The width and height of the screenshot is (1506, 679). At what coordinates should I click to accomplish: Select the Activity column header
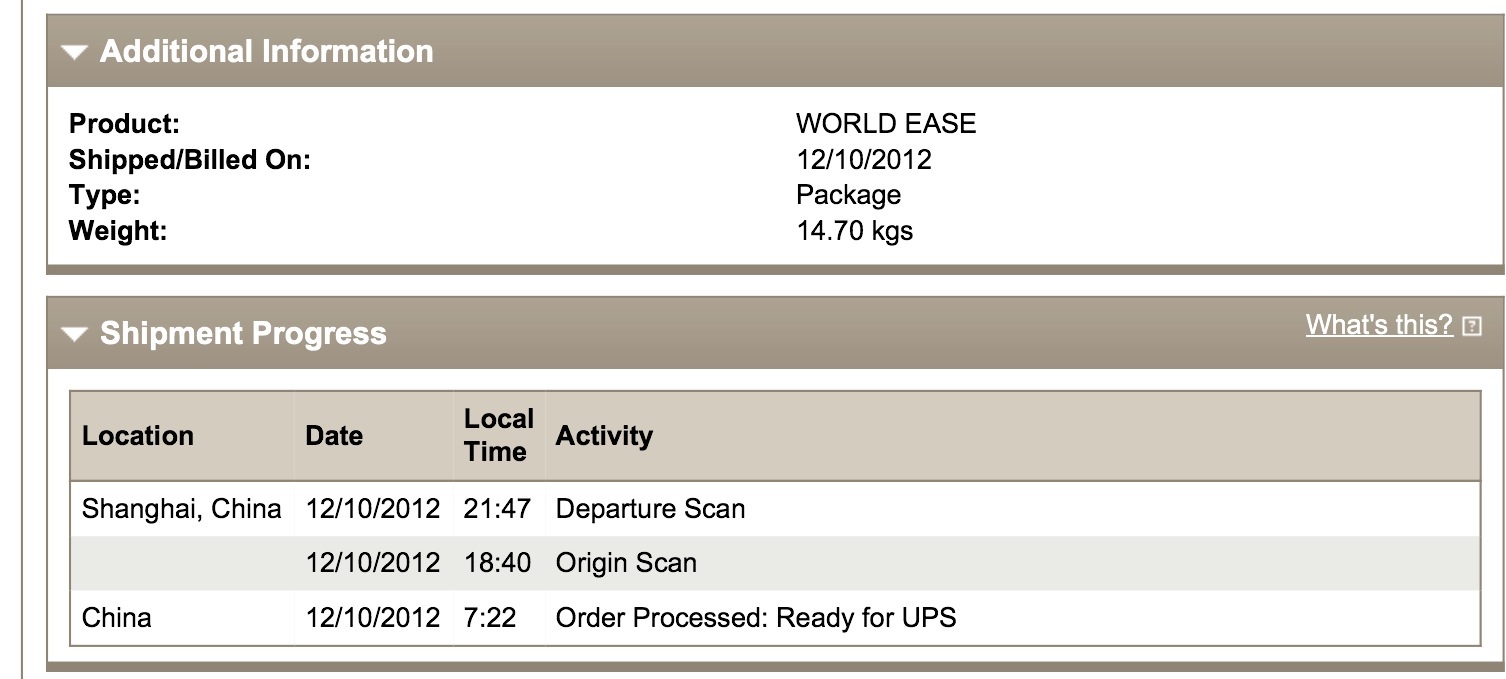point(604,436)
